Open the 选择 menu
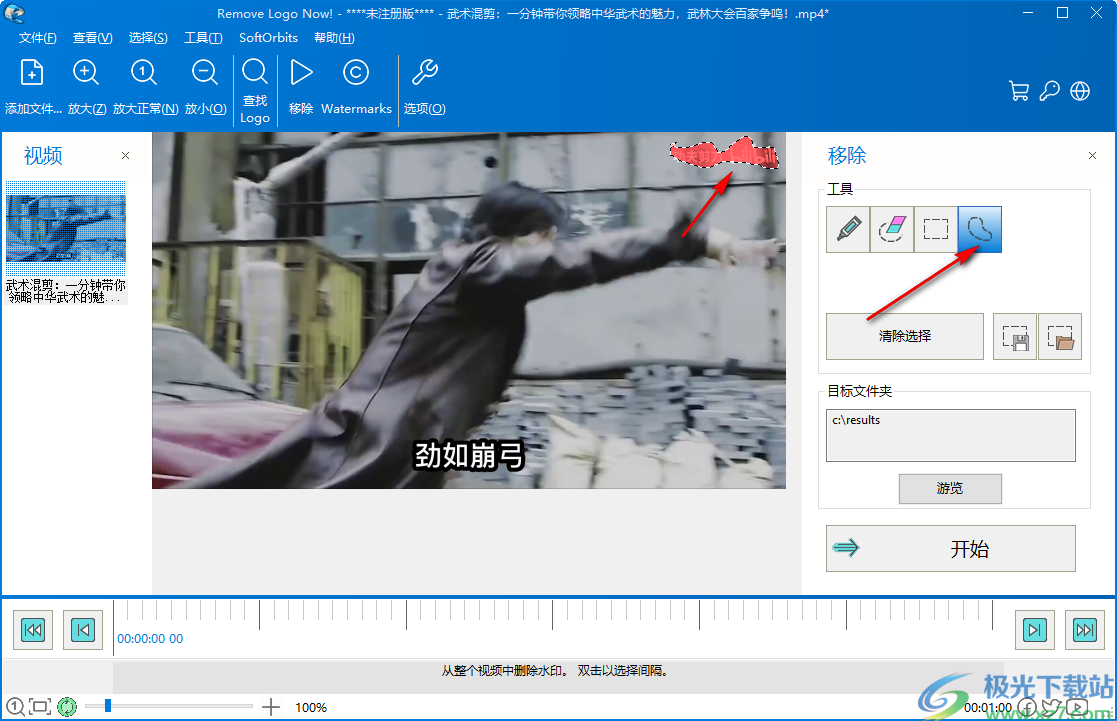The height and width of the screenshot is (721, 1117). coord(148,38)
